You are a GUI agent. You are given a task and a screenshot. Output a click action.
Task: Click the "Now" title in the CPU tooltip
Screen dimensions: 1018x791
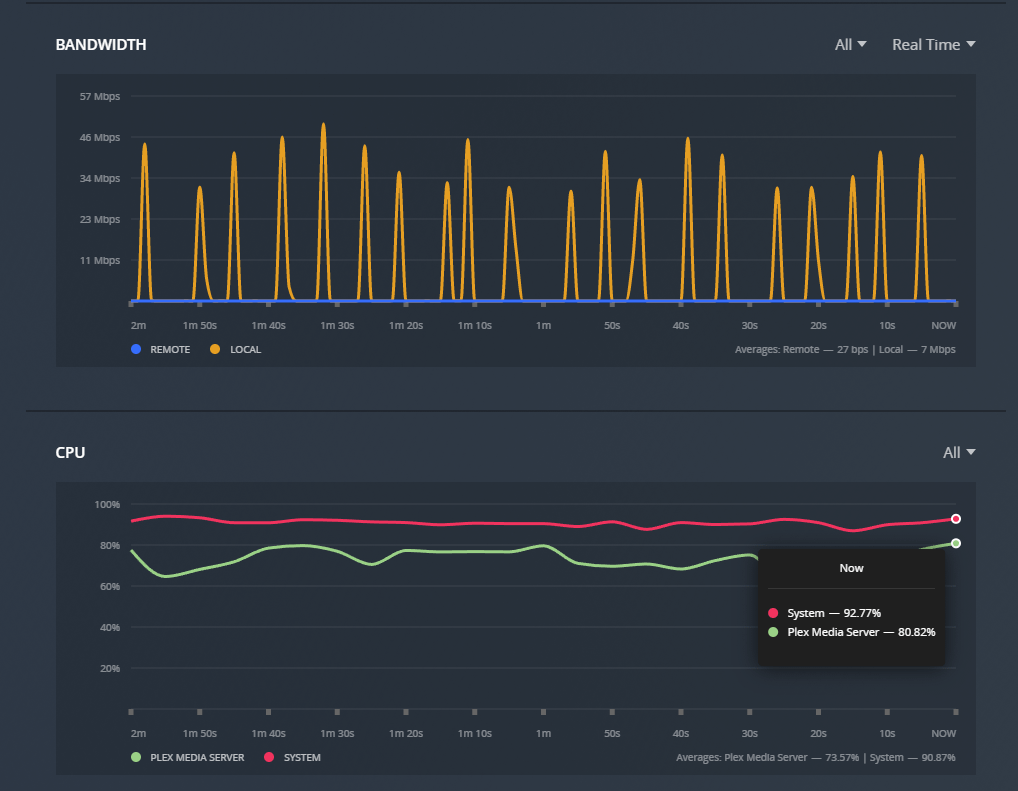pyautogui.click(x=851, y=568)
